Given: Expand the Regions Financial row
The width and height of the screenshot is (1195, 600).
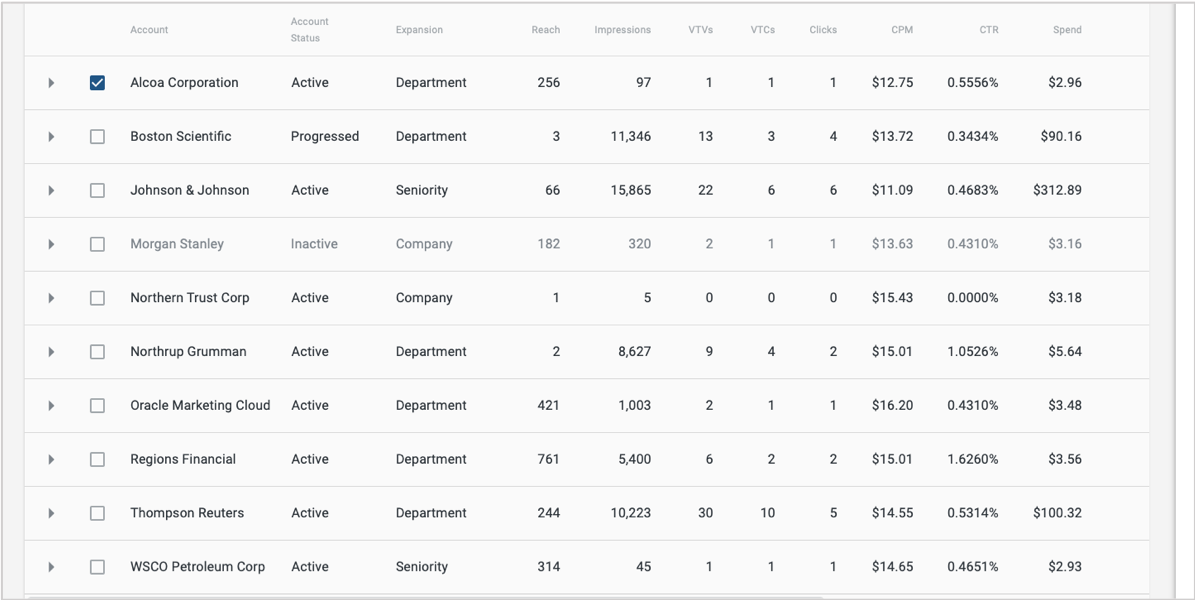Looking at the screenshot, I should coord(51,459).
